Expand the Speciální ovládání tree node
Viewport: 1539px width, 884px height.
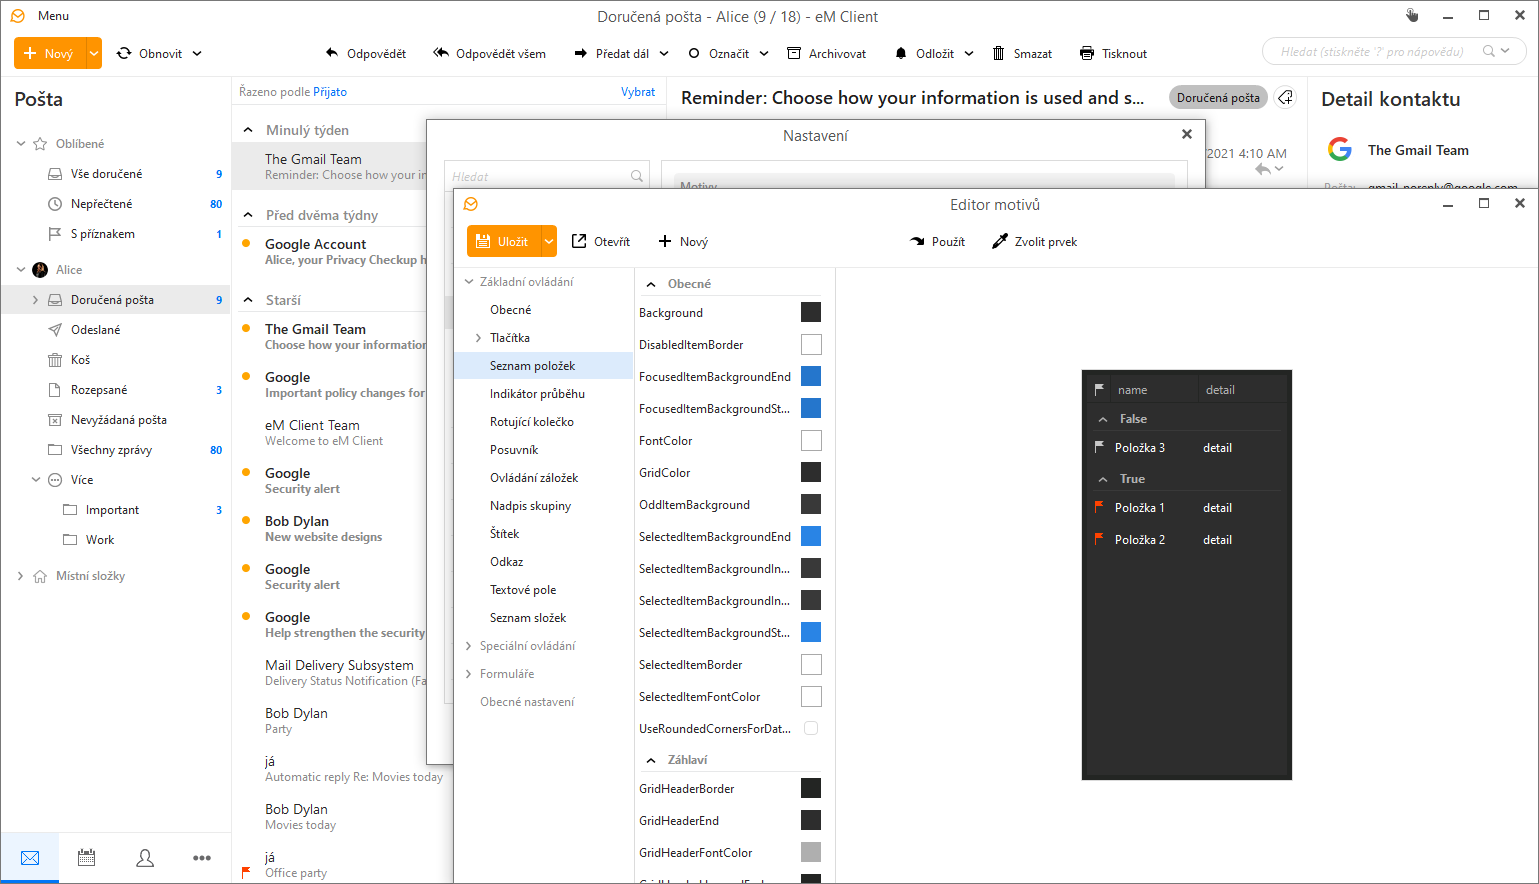pos(468,646)
